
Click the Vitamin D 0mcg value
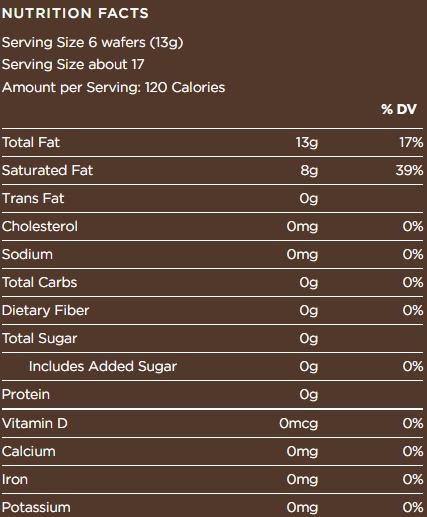tap(299, 424)
